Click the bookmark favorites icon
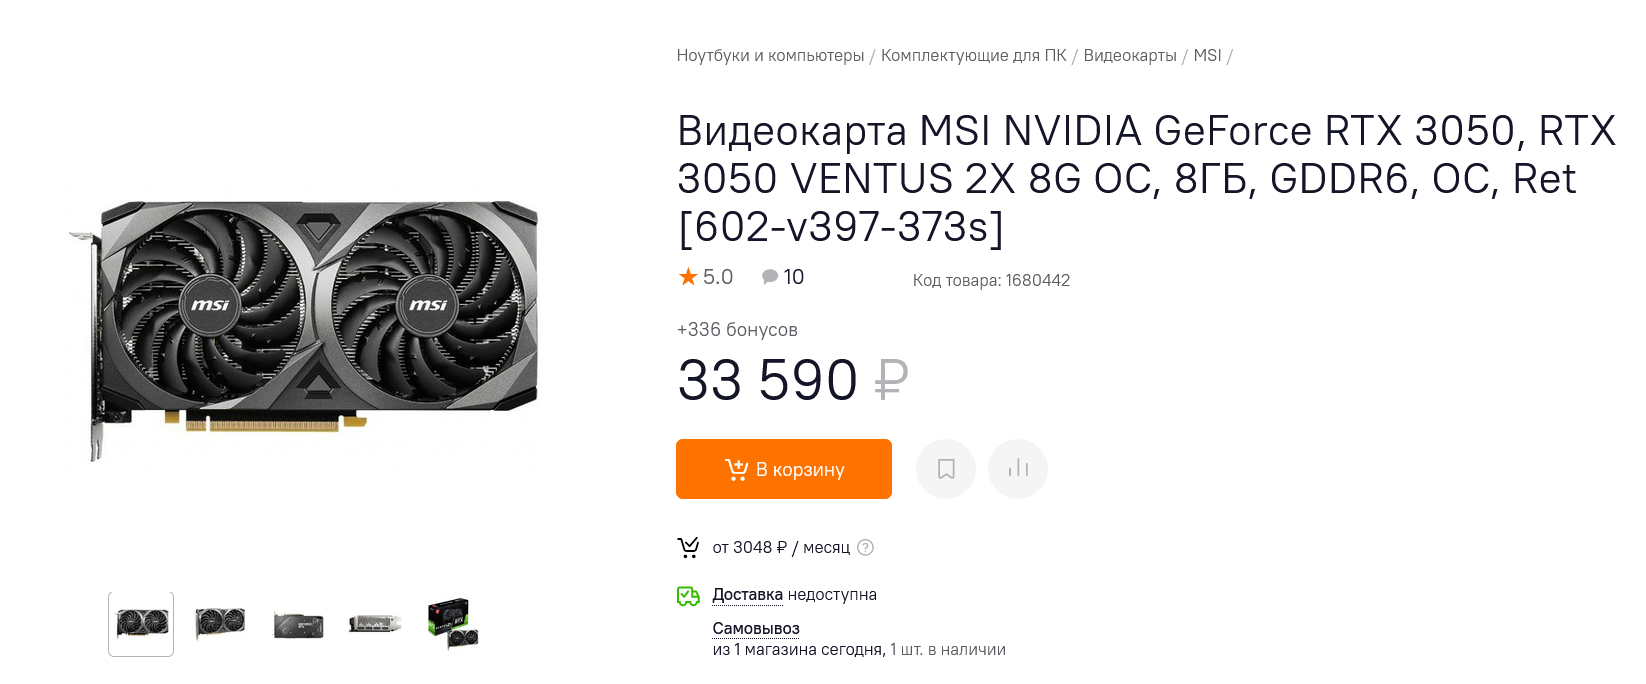This screenshot has width=1646, height=684. [946, 469]
